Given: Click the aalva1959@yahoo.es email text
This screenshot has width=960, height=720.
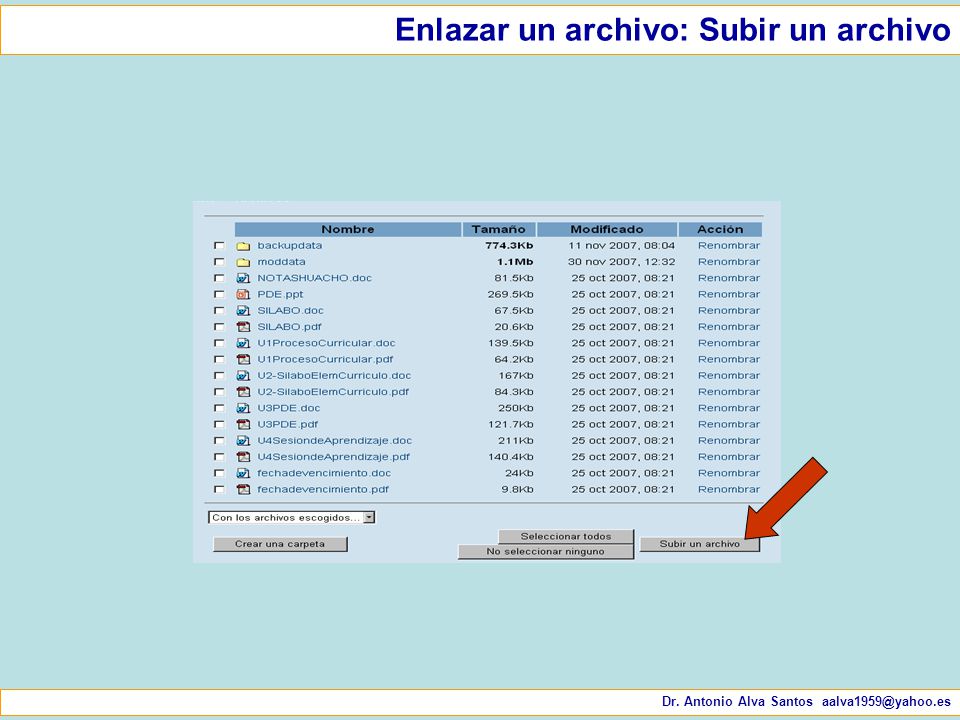Looking at the screenshot, I should point(886,702).
